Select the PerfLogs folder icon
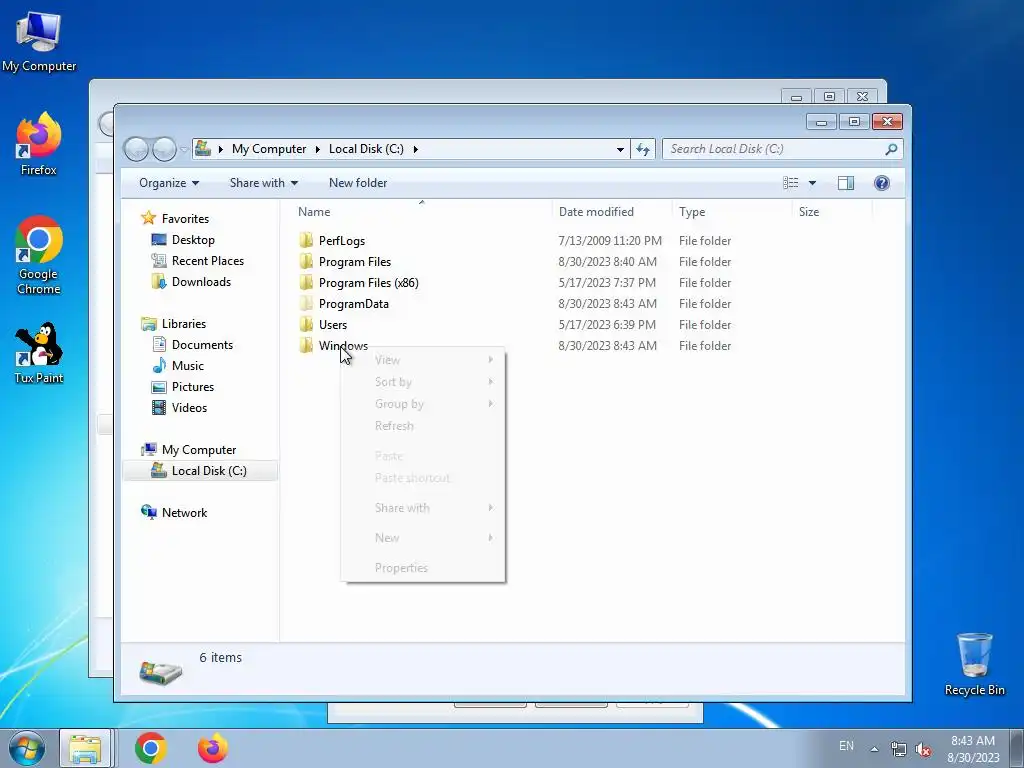Image resolution: width=1024 pixels, height=768 pixels. click(x=306, y=240)
